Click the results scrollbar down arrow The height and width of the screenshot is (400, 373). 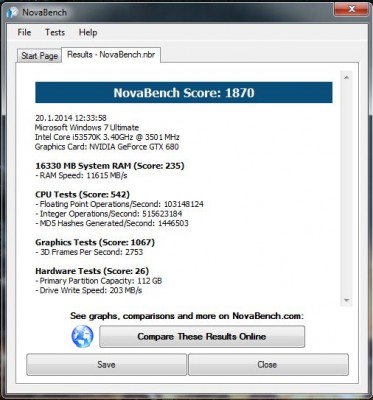(x=346, y=300)
